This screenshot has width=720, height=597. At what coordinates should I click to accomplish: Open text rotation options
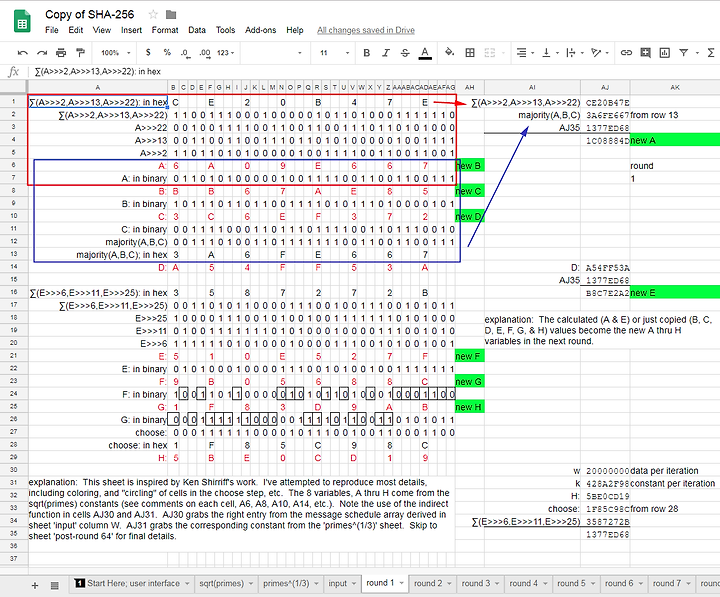(599, 53)
